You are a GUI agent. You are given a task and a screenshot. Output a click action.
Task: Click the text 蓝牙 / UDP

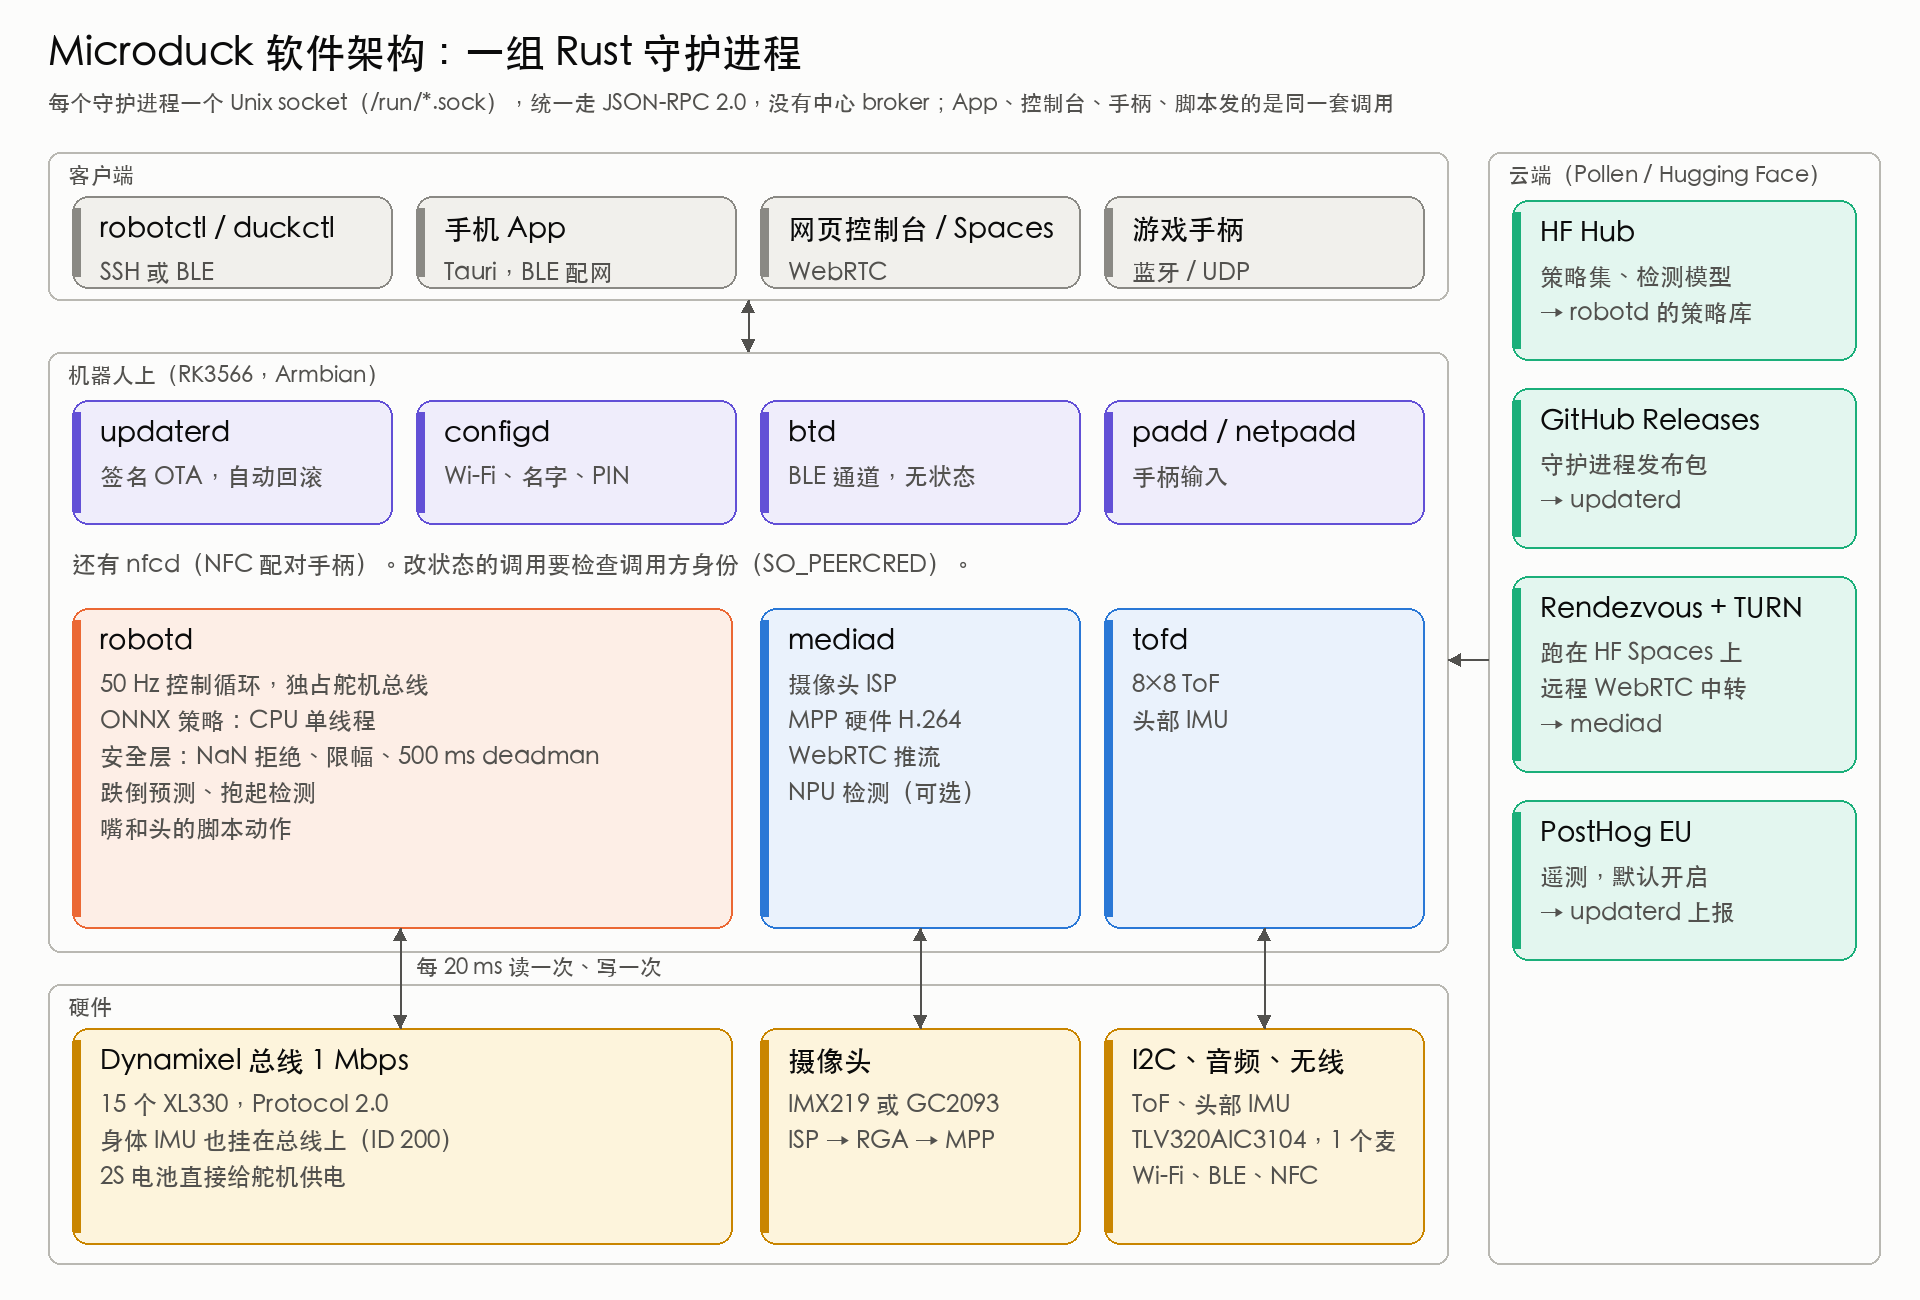[x=1191, y=272]
